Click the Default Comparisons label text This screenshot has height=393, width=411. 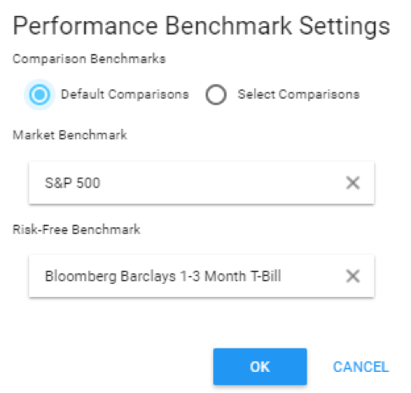[125, 94]
